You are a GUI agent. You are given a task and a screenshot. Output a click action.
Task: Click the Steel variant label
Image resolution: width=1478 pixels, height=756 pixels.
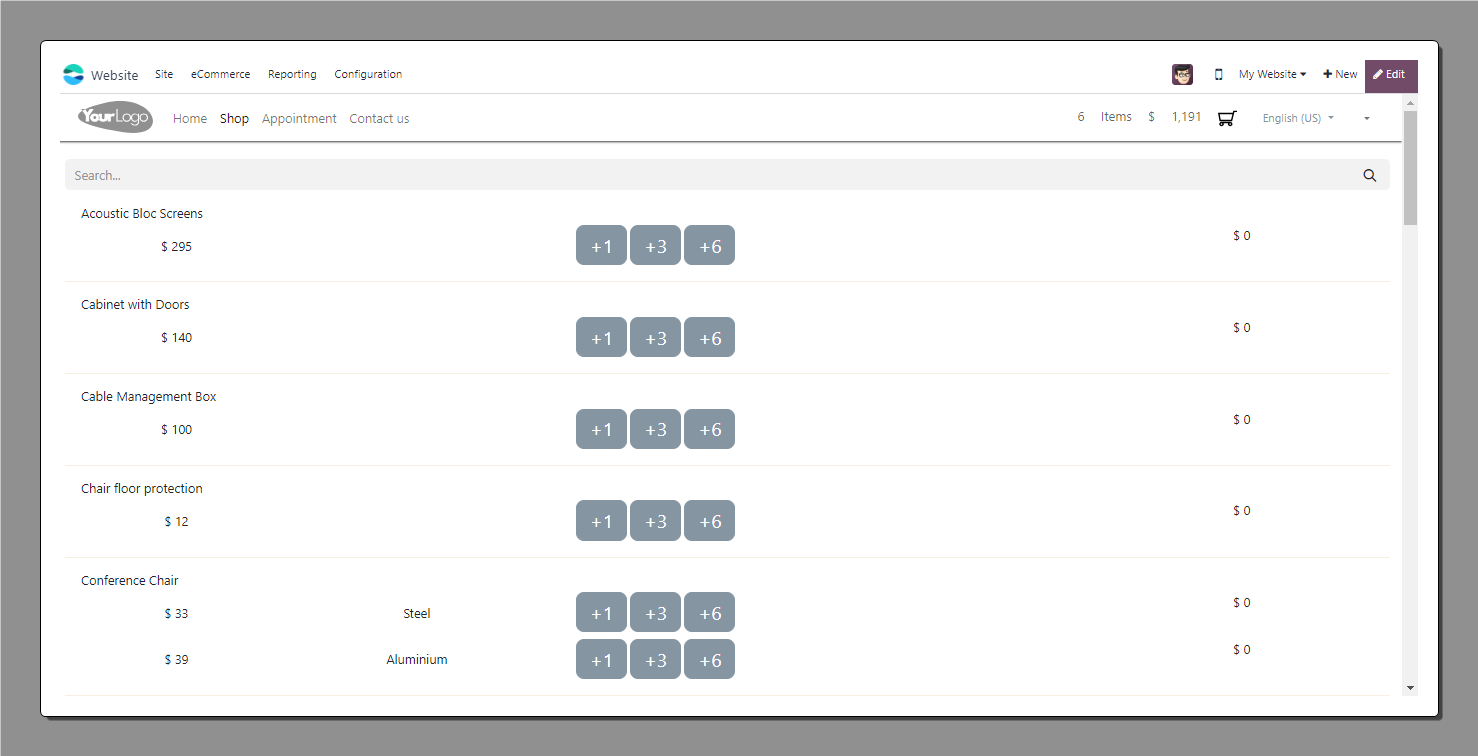coord(417,613)
